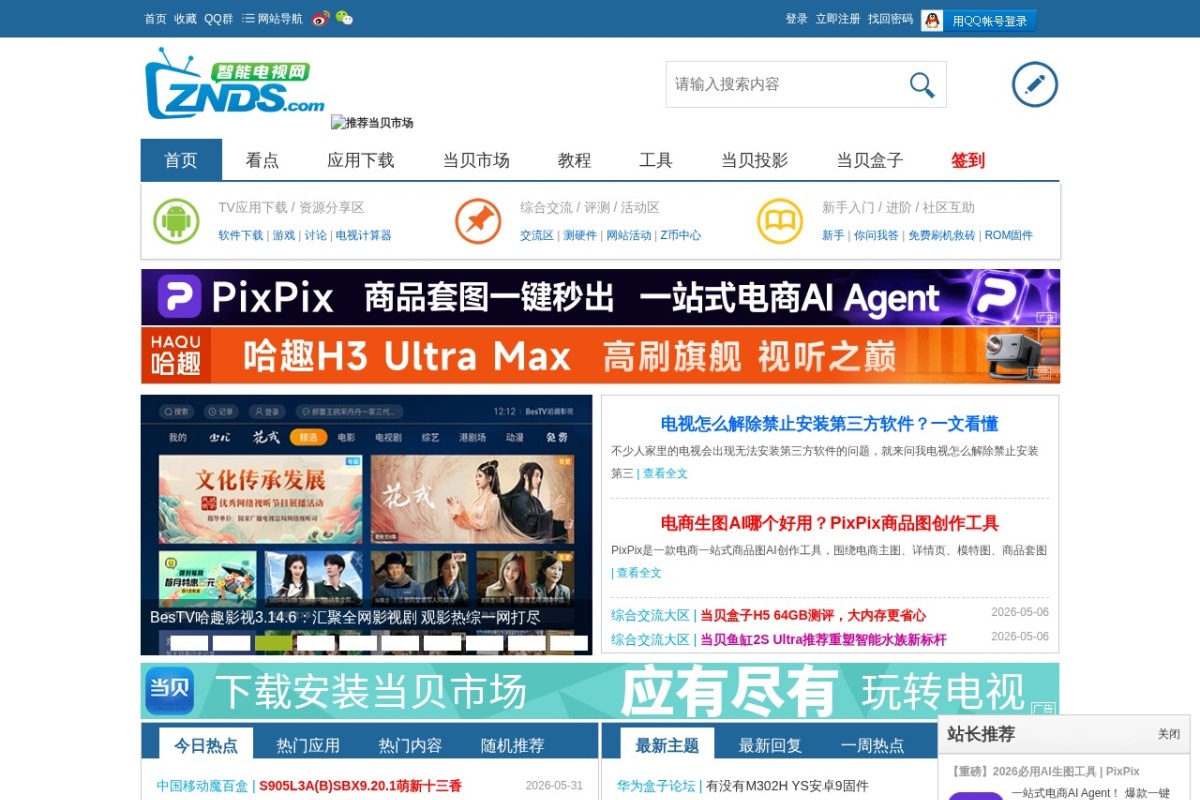
Task: Close the 站长推荐 popup with 关闭
Action: click(1169, 734)
